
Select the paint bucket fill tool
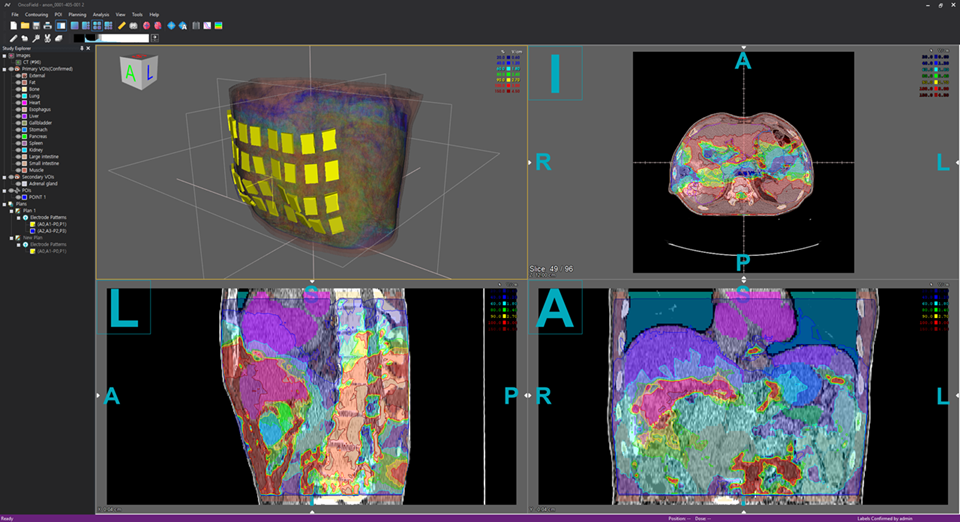click(25, 38)
